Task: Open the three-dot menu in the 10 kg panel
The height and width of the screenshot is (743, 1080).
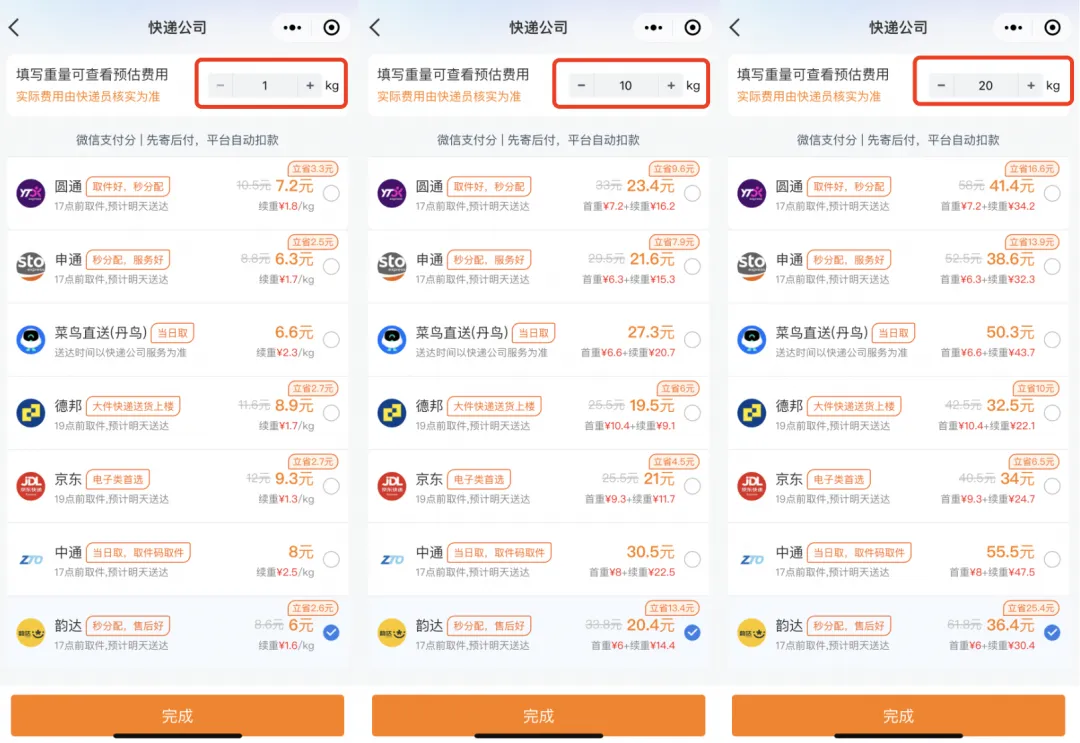Action: point(653,28)
